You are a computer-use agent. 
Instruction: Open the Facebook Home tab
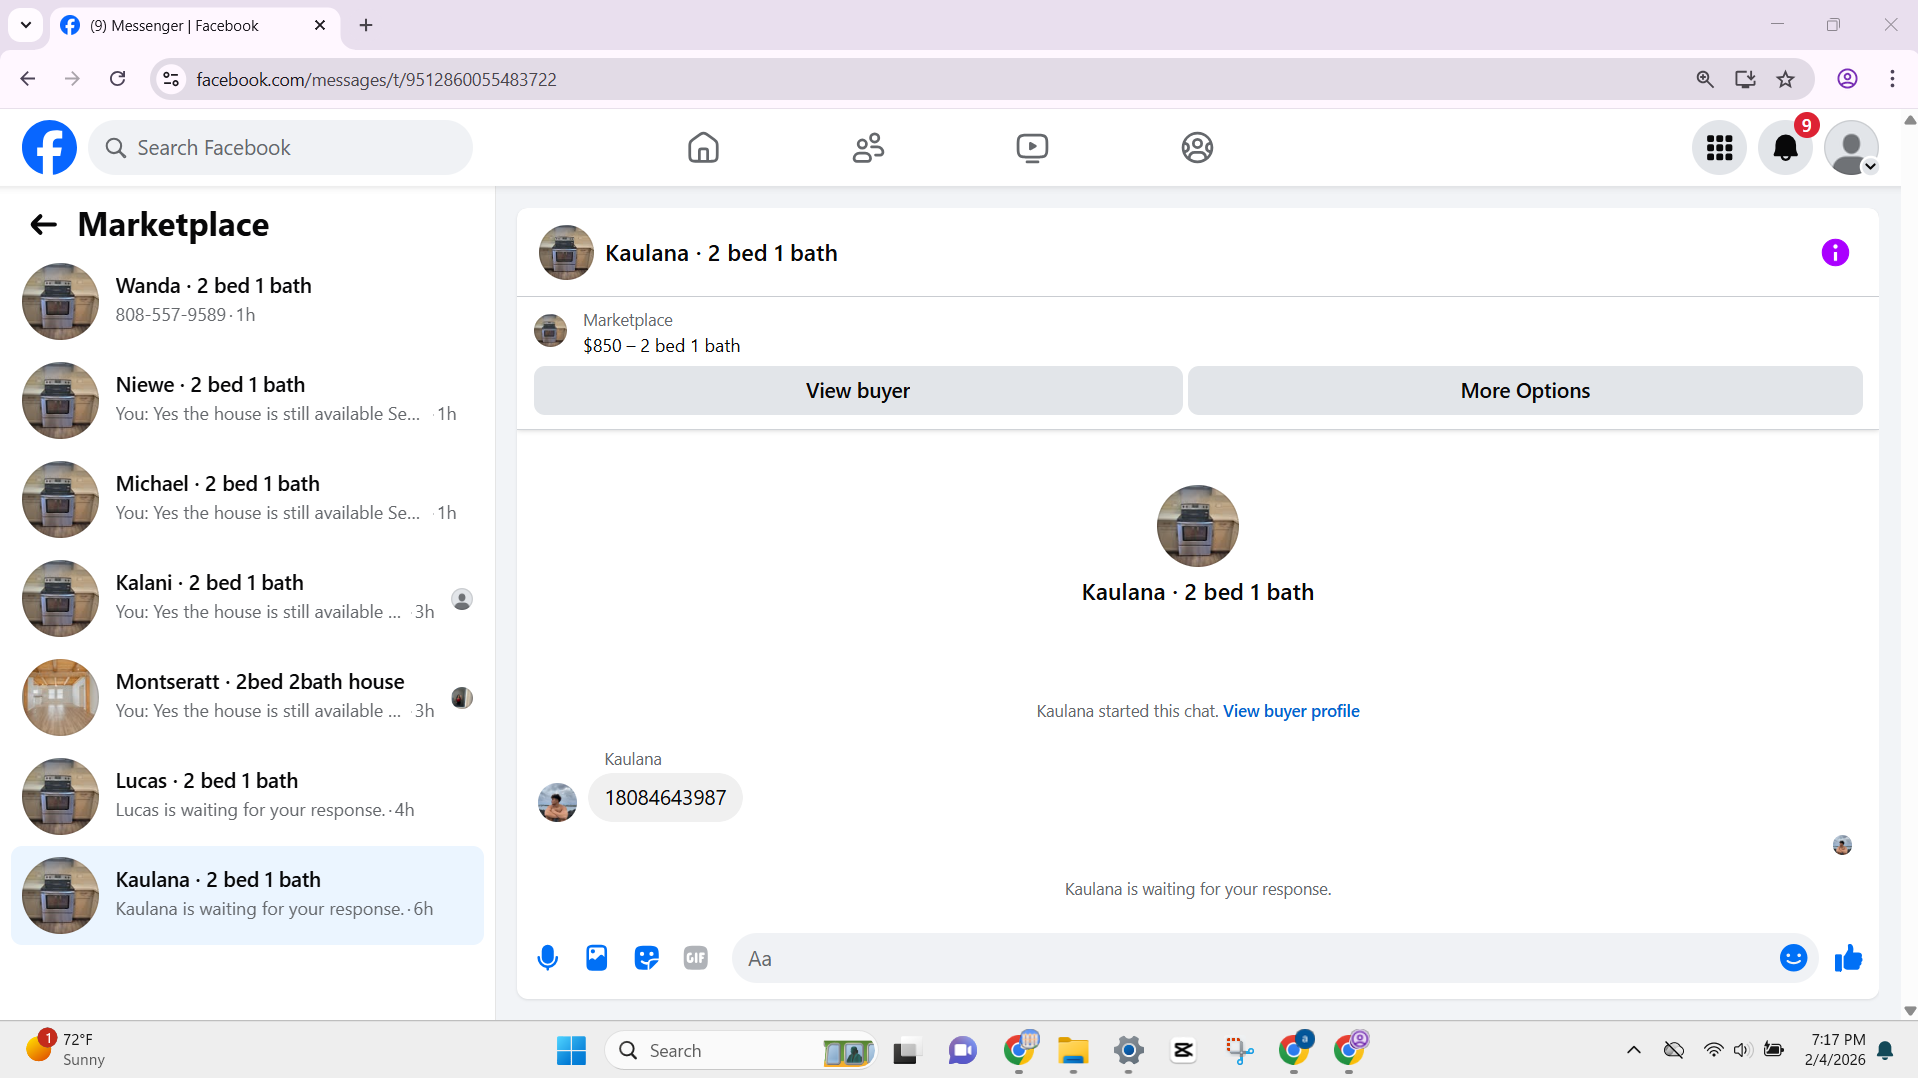point(703,148)
